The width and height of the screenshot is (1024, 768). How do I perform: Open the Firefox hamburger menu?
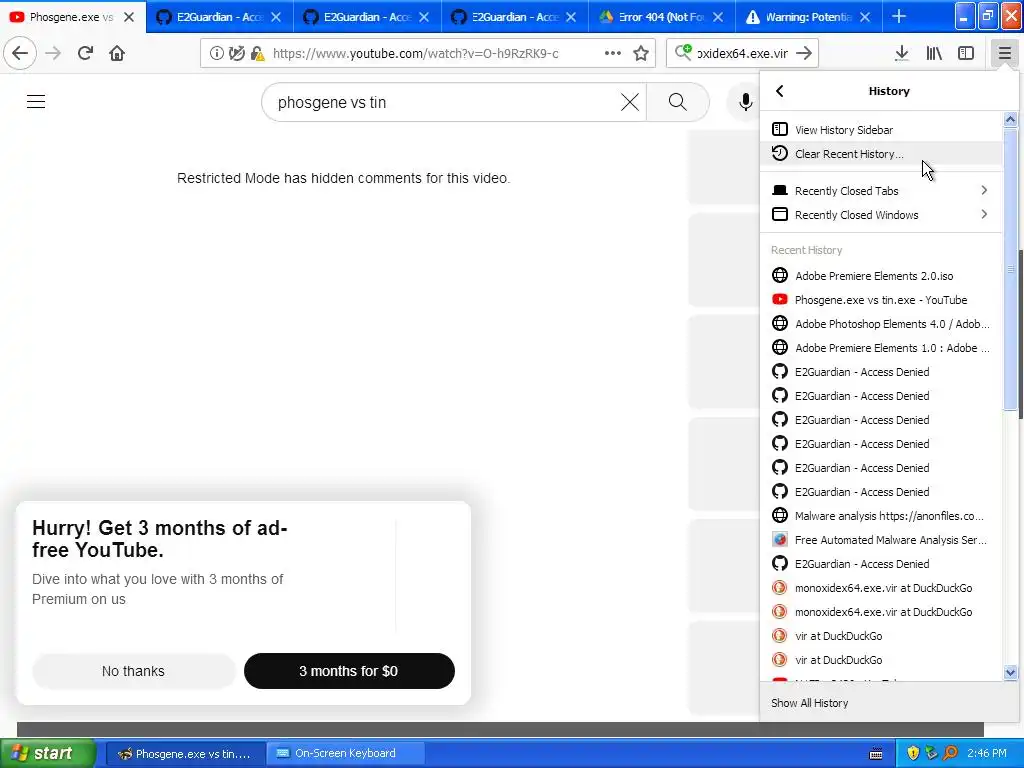(x=1004, y=54)
